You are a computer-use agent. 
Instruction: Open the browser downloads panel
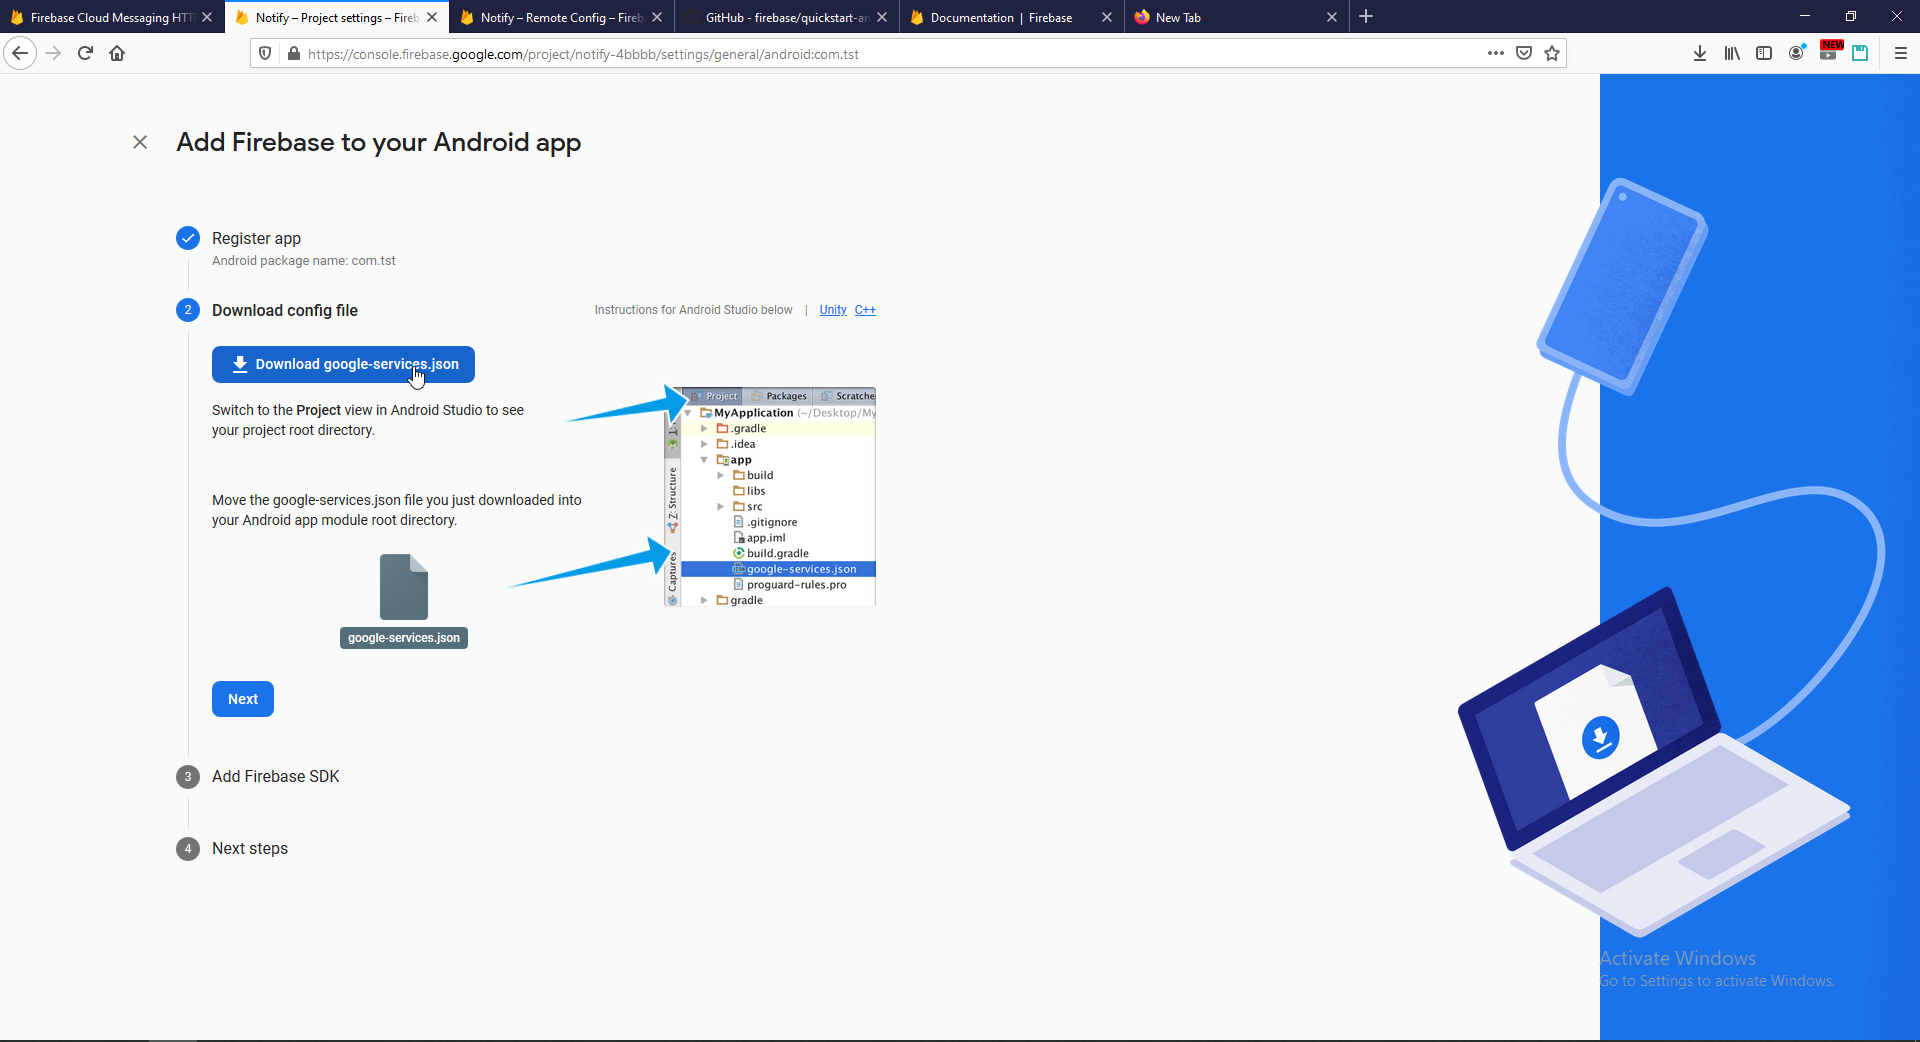(1700, 53)
